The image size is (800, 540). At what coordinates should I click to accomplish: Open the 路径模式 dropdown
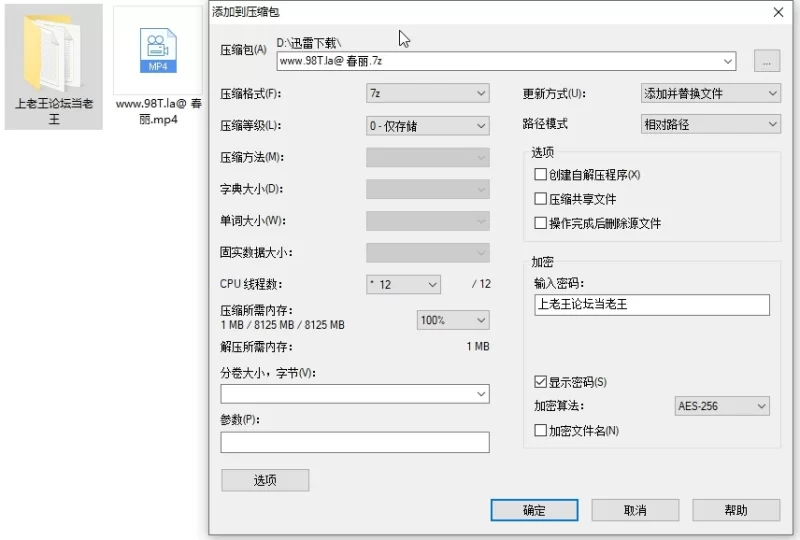[710, 124]
